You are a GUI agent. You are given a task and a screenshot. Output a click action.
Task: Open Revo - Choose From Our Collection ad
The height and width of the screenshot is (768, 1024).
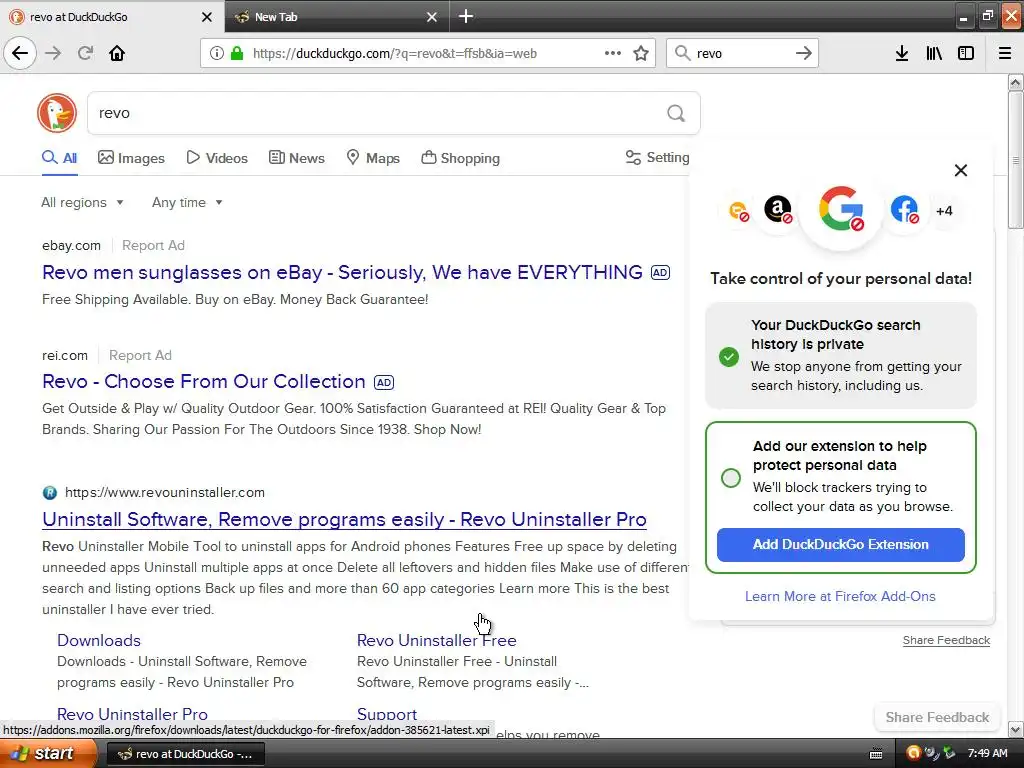tap(204, 381)
